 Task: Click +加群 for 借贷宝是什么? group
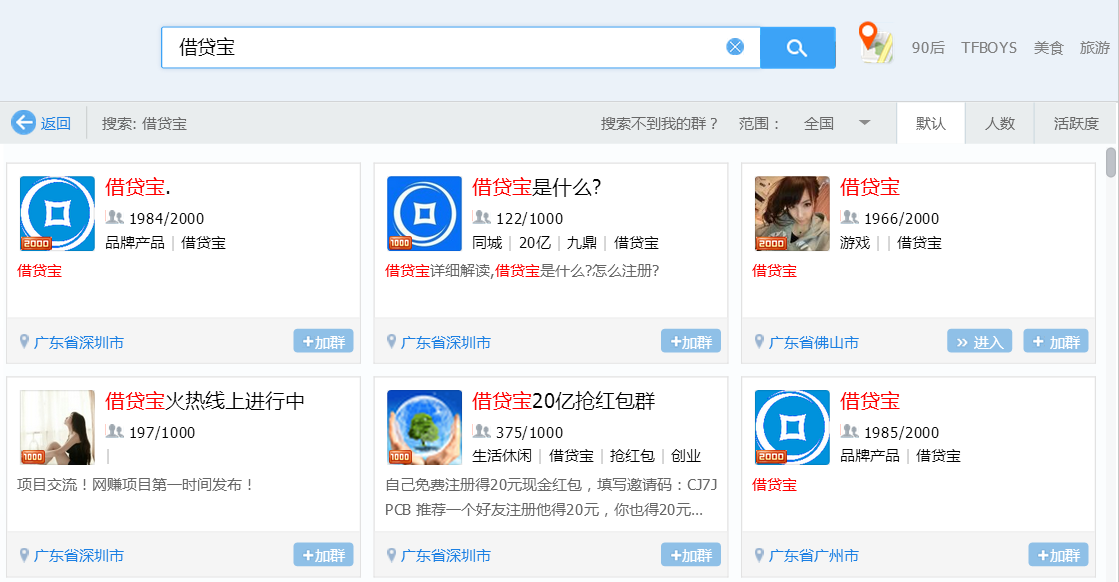[x=691, y=341]
